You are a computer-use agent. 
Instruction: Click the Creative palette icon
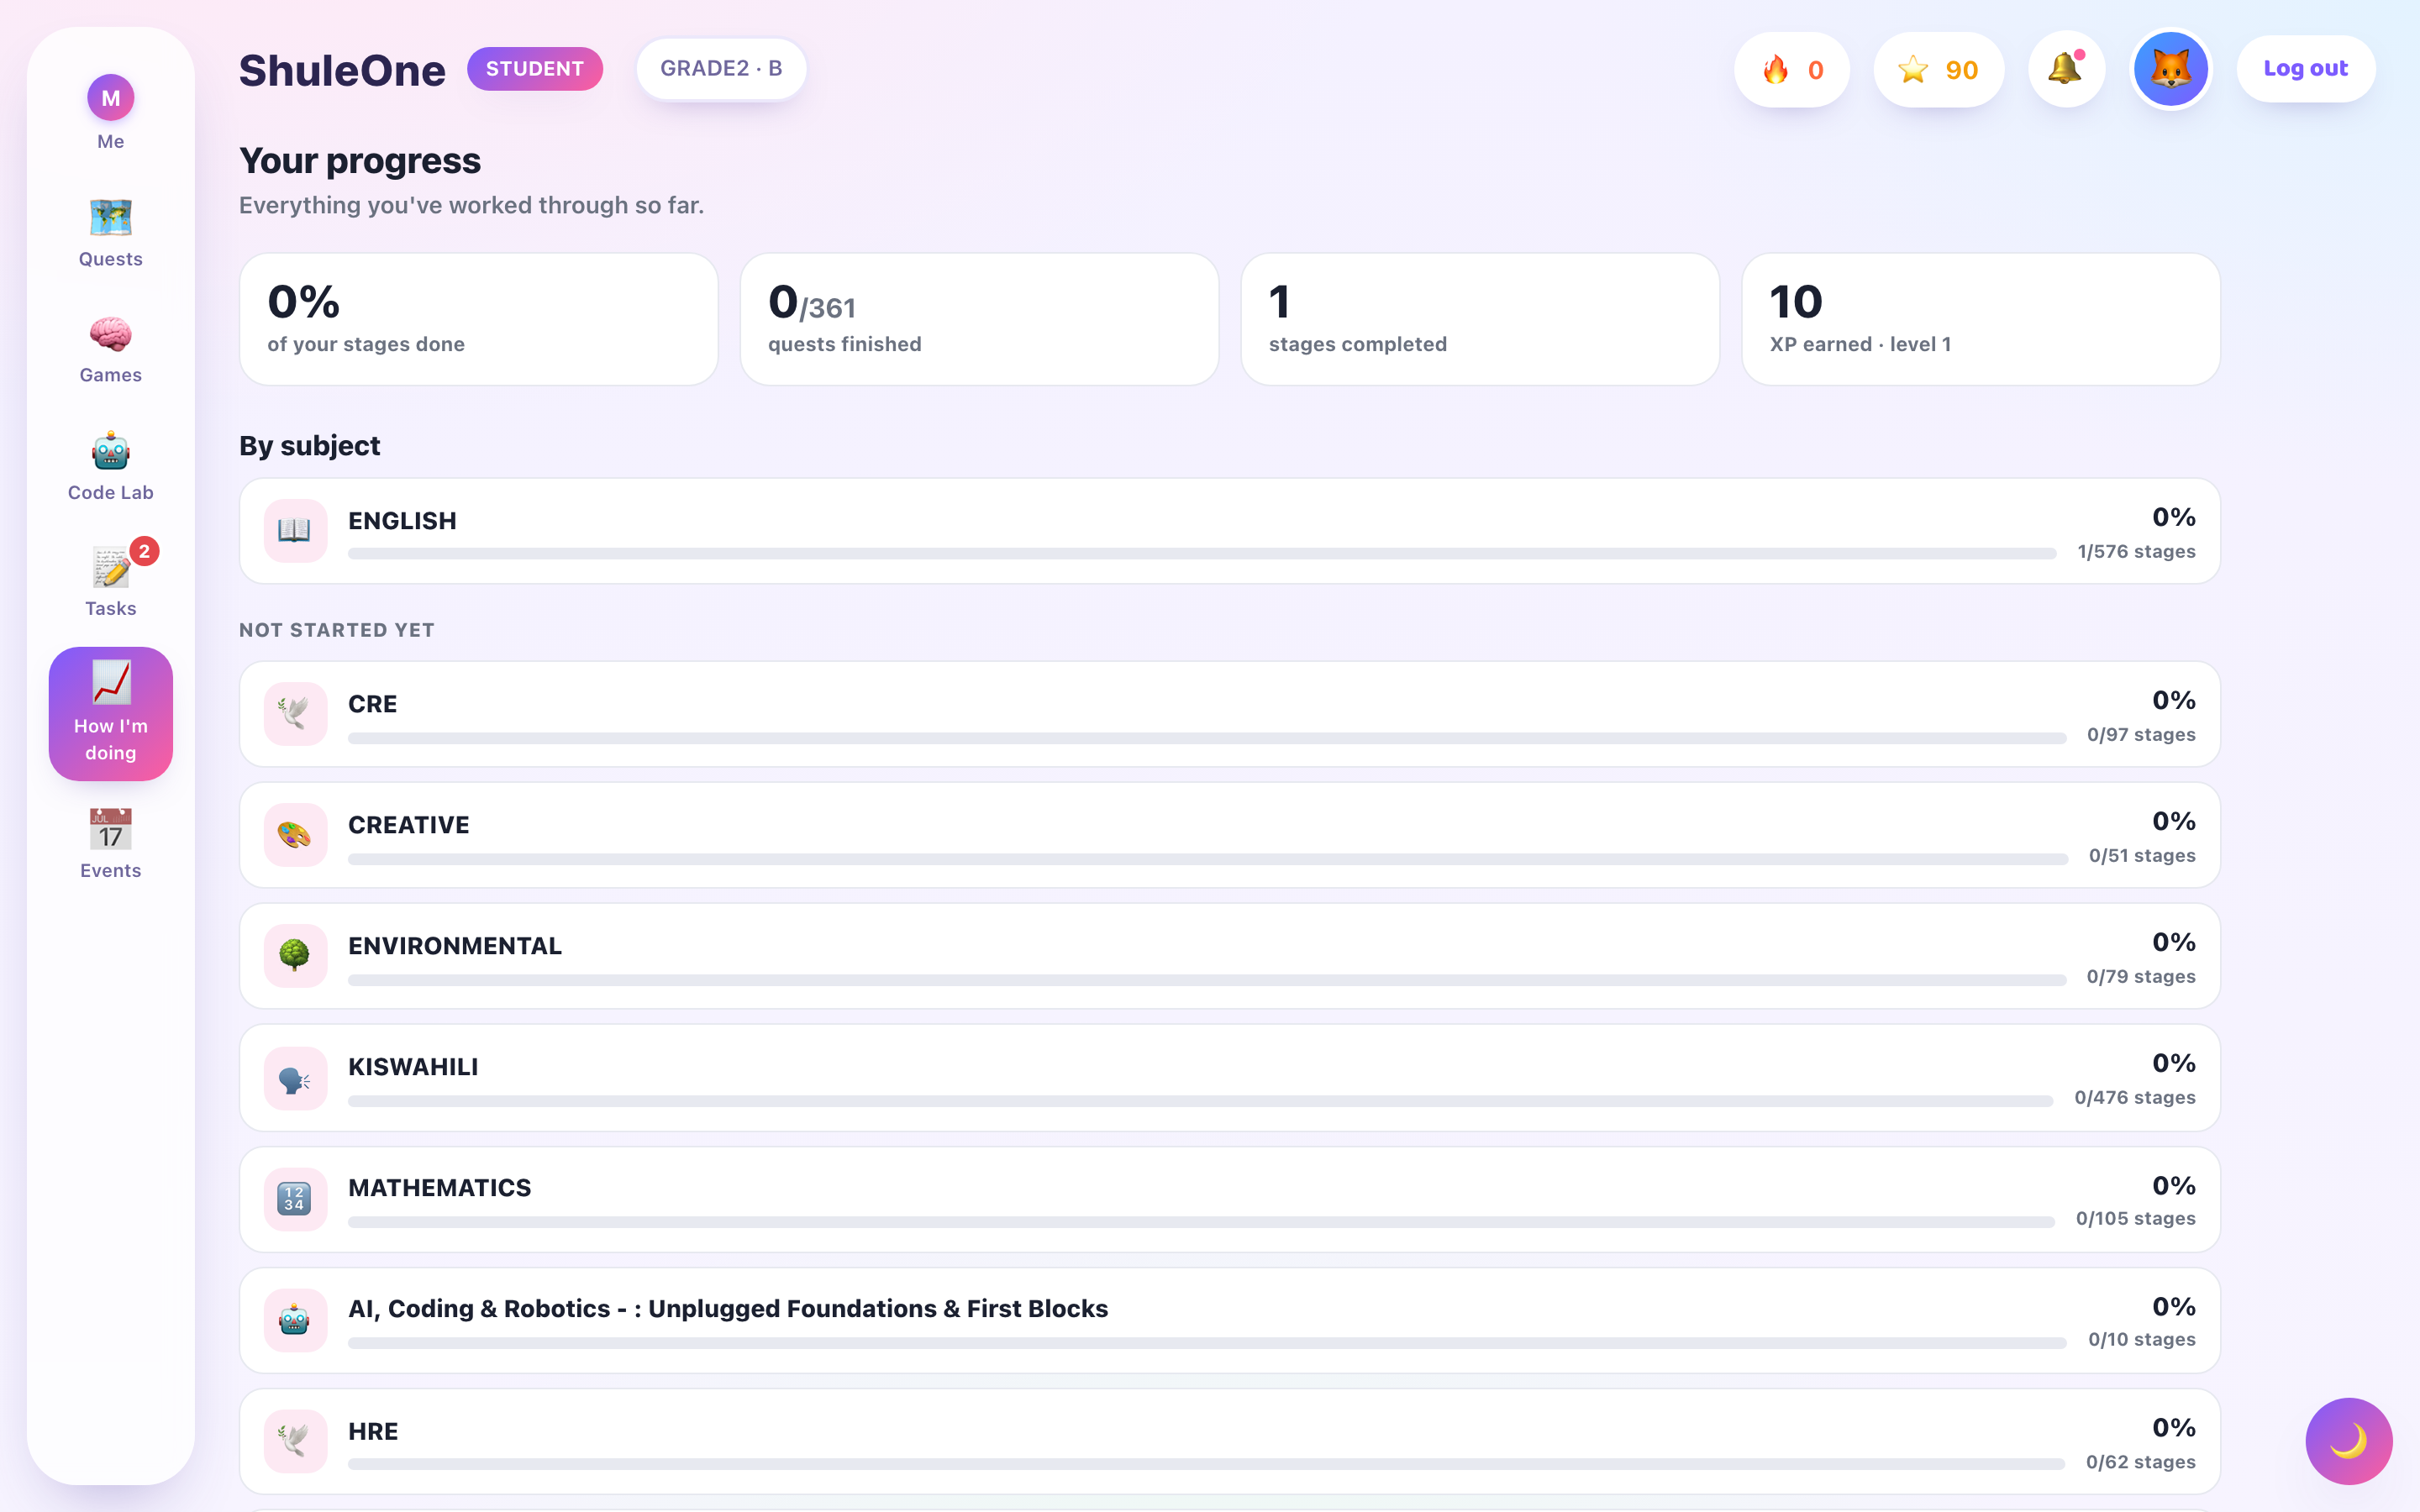point(295,834)
